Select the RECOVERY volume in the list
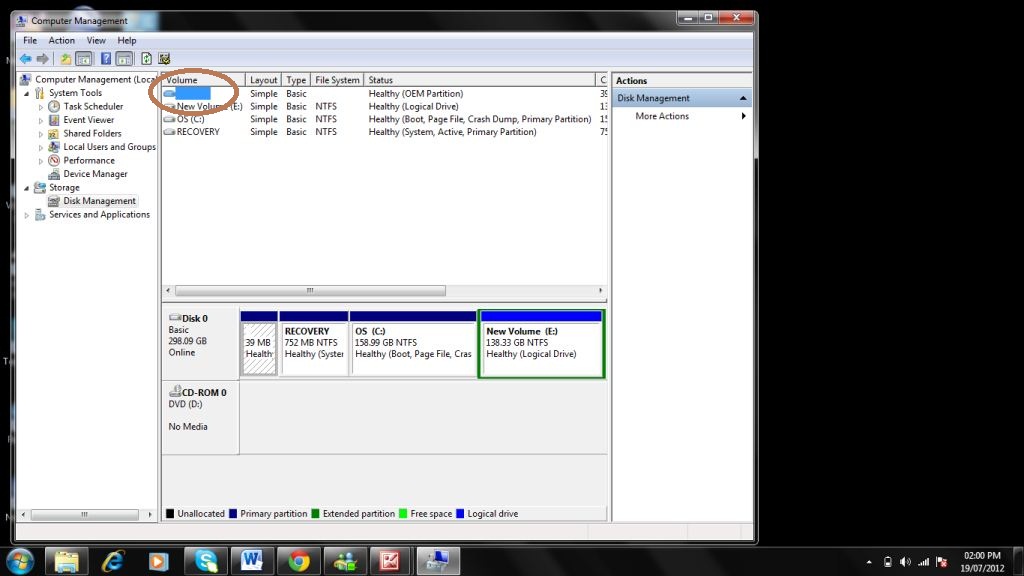The height and width of the screenshot is (576, 1024). 197,131
